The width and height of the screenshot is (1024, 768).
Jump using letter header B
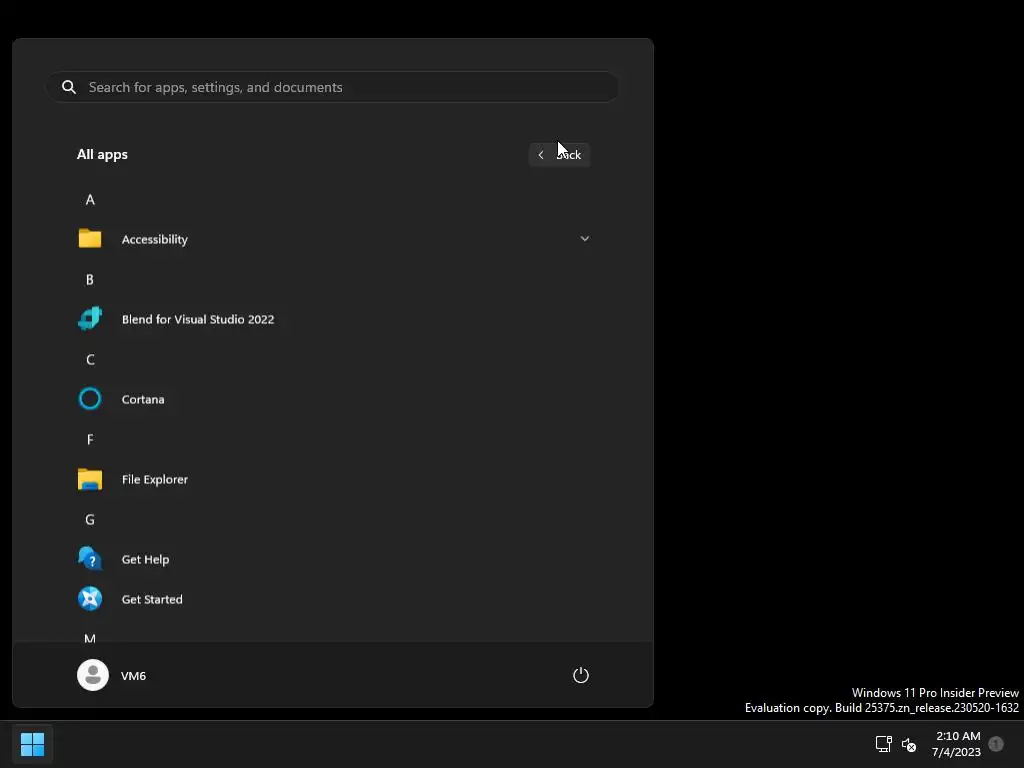pyautogui.click(x=90, y=280)
